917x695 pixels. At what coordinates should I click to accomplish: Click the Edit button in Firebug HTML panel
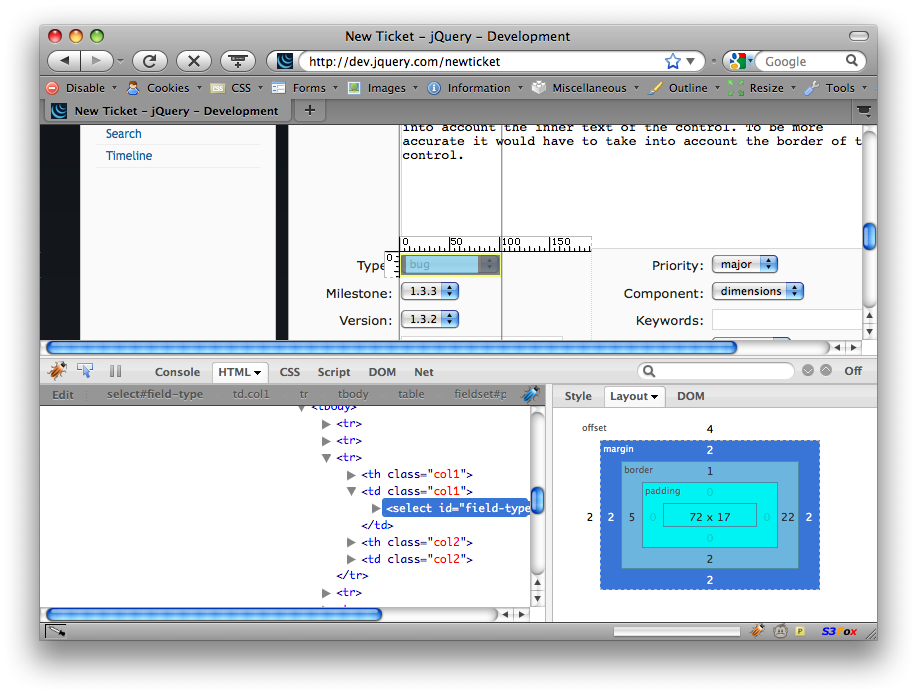[63, 395]
